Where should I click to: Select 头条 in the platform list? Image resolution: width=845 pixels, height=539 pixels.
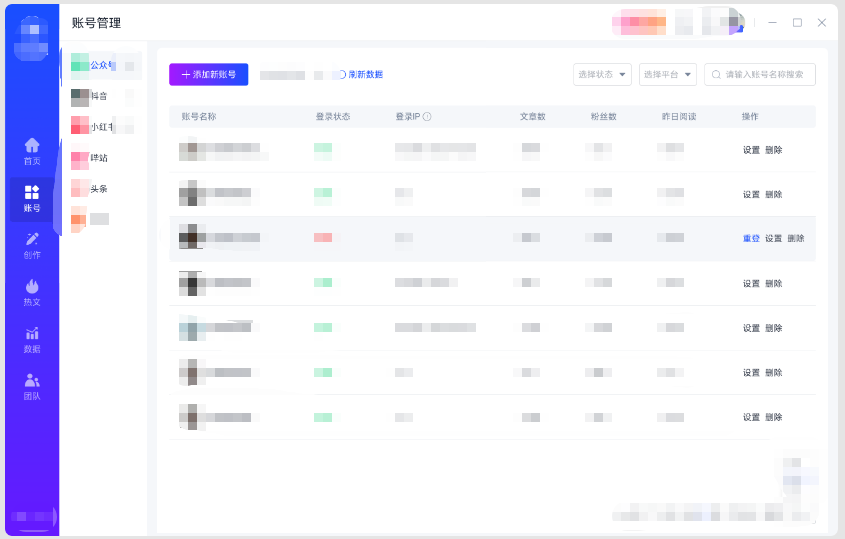tap(98, 189)
